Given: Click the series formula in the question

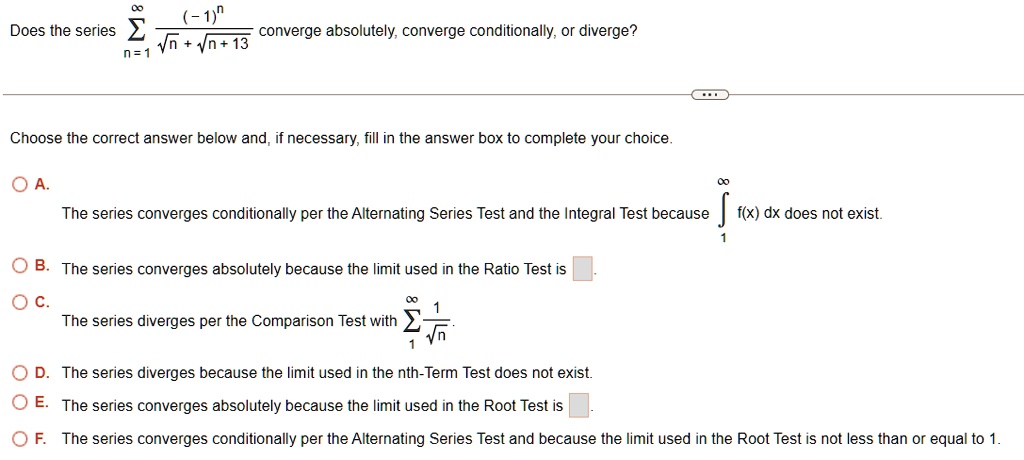Looking at the screenshot, I should pos(187,30).
